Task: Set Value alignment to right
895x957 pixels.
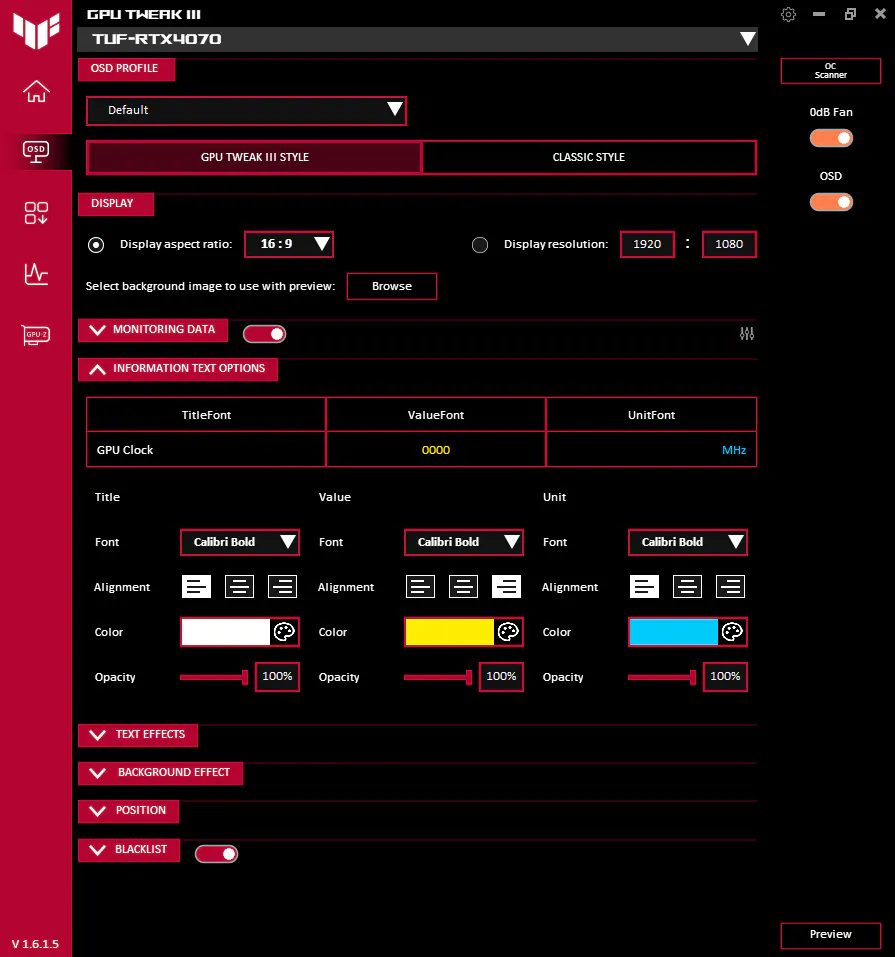Action: (x=506, y=587)
